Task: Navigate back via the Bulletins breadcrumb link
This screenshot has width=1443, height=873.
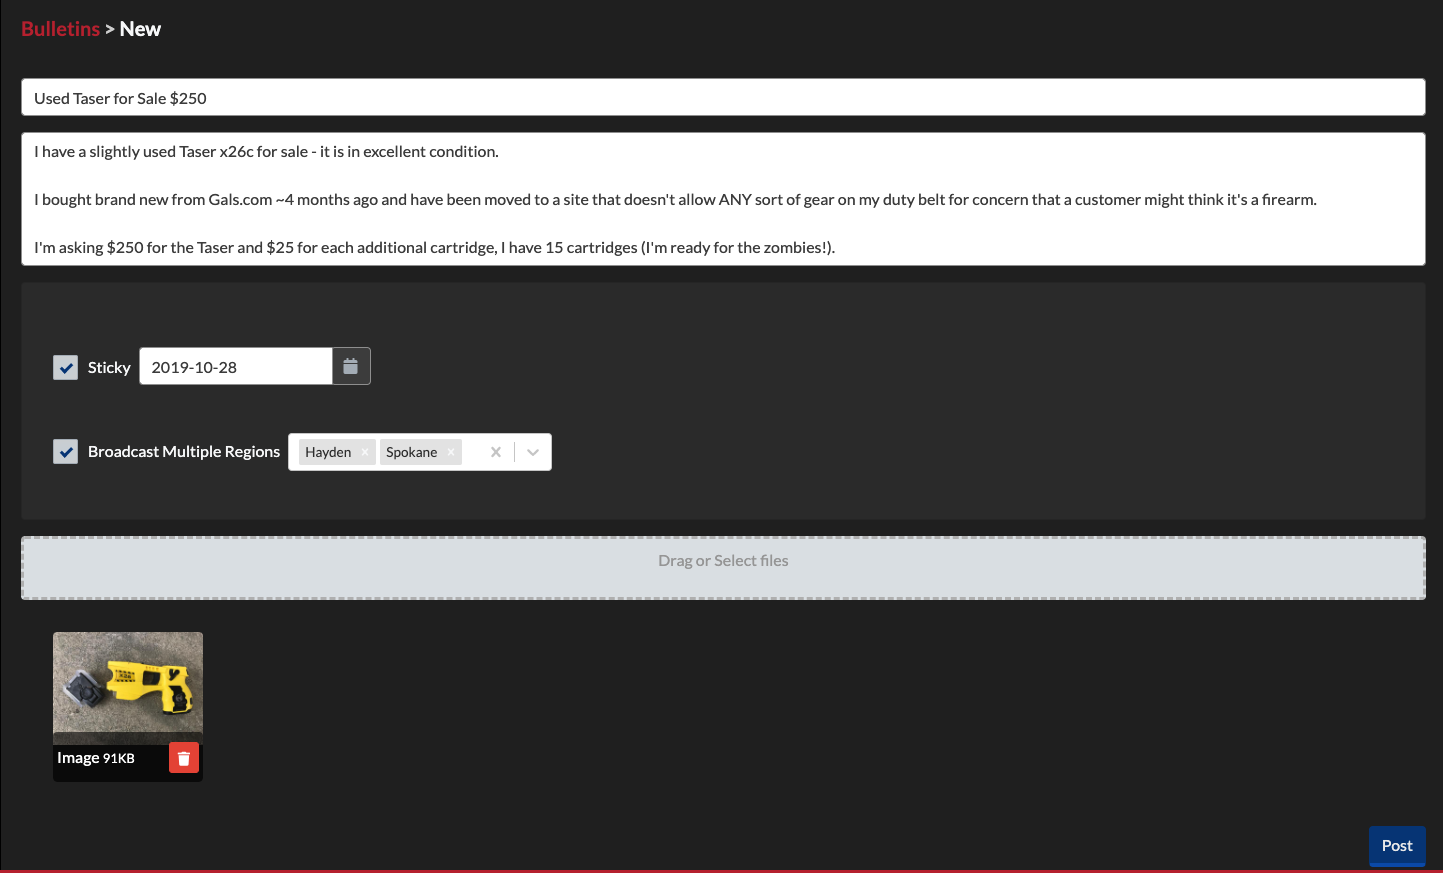Action: [60, 28]
